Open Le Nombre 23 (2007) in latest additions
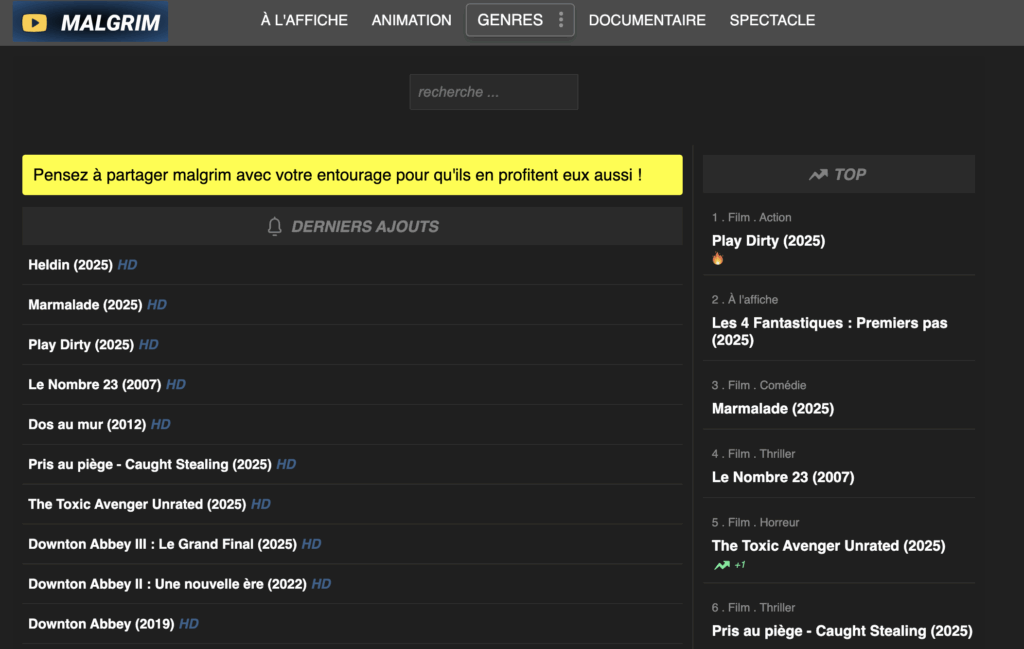 94,385
